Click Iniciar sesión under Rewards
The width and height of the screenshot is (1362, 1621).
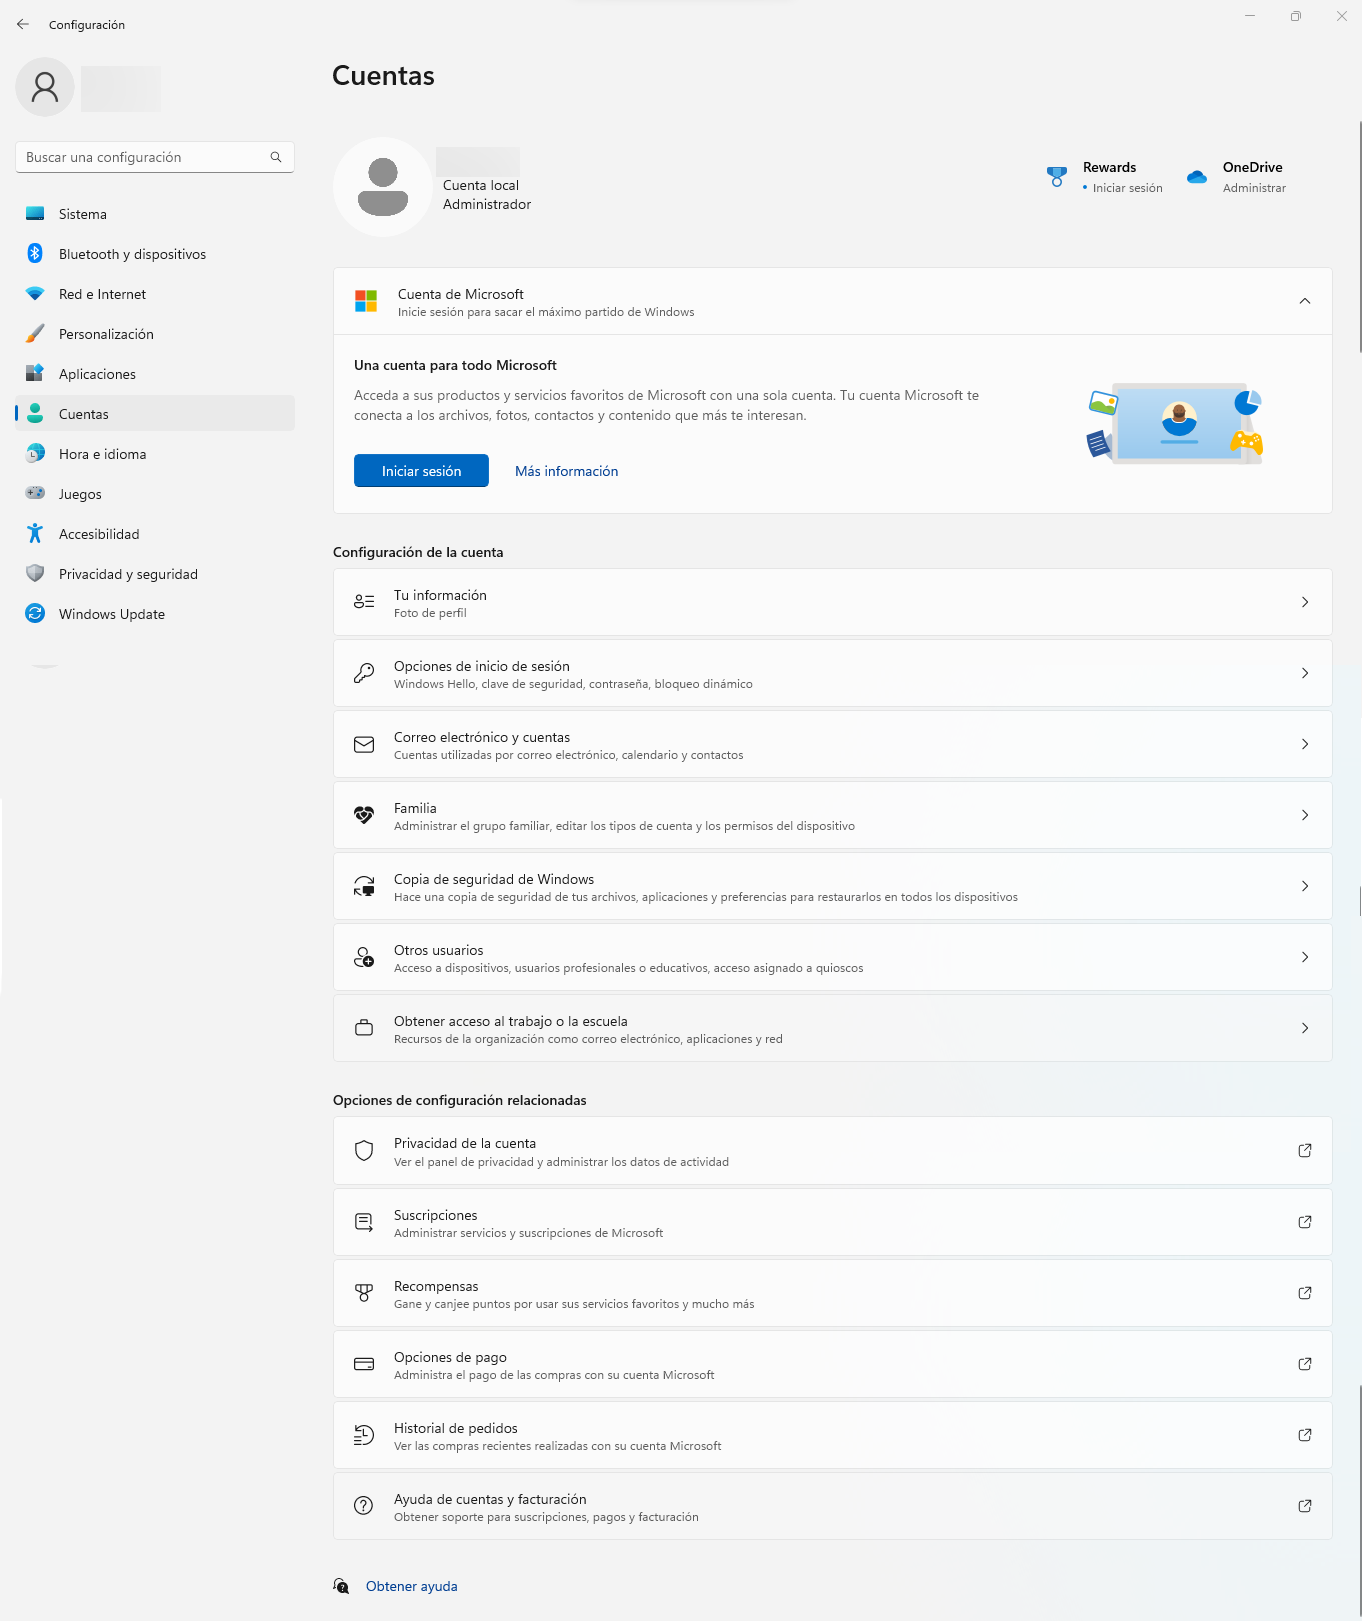click(1127, 188)
